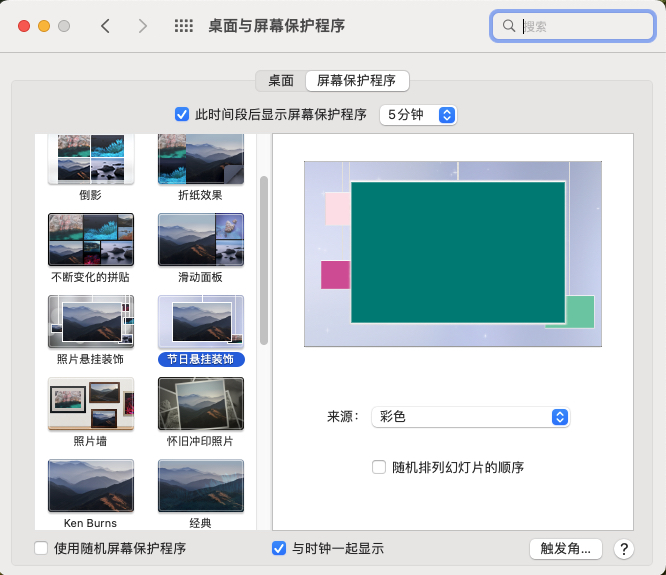Open the help question mark button
Viewport: 666px width, 575px height.
coord(624,548)
